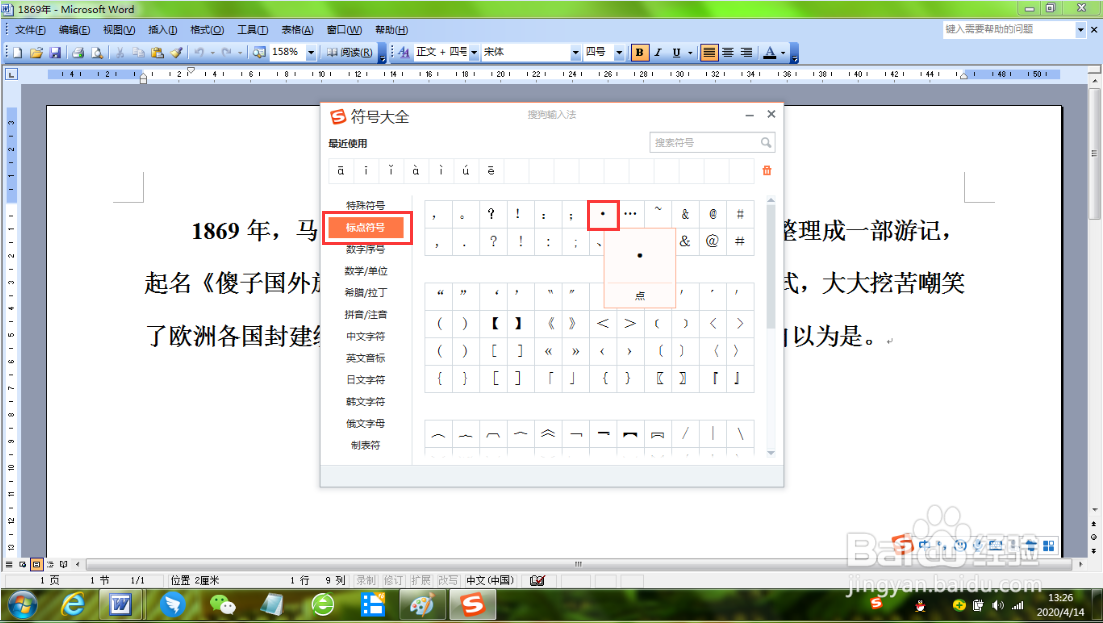Open Internet Explorer from the taskbar
1103x623 pixels.
pyautogui.click(x=72, y=605)
